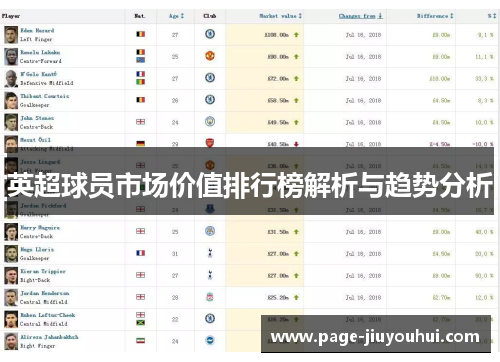Click Alireza Jahanbakhsh's portrait thumbnail

pos(11,341)
